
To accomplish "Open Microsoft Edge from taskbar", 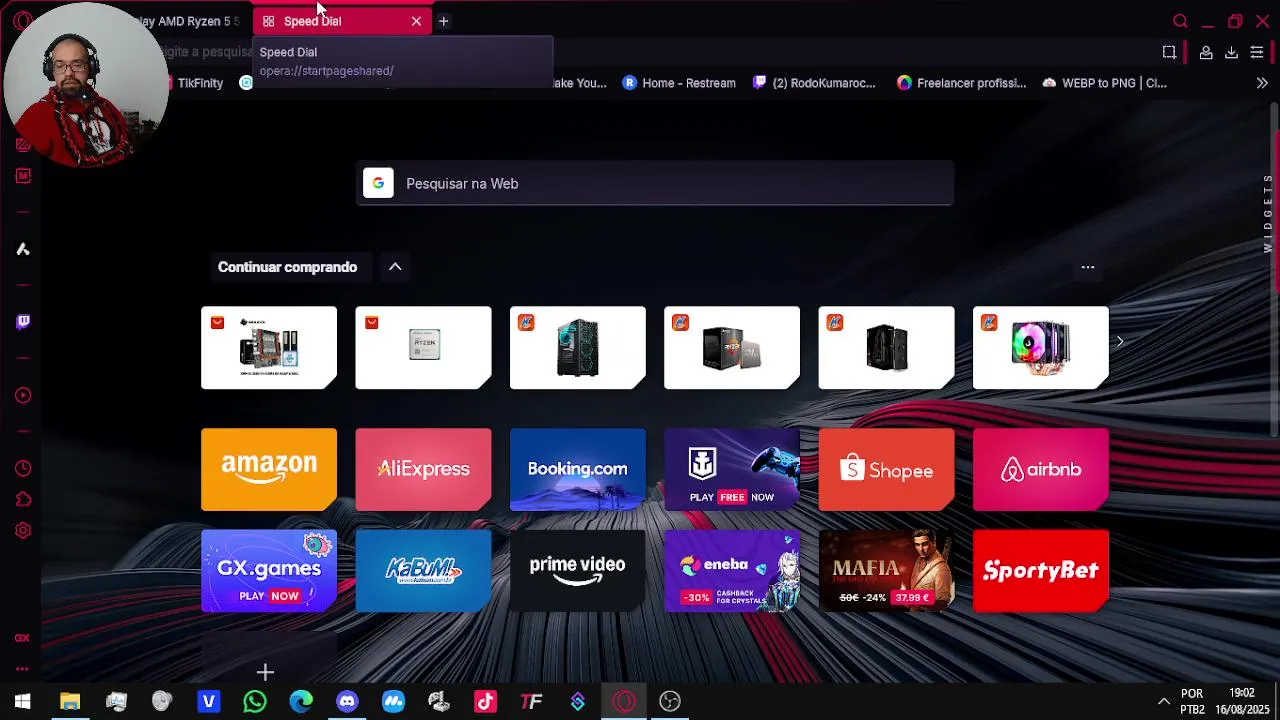I will [301, 701].
